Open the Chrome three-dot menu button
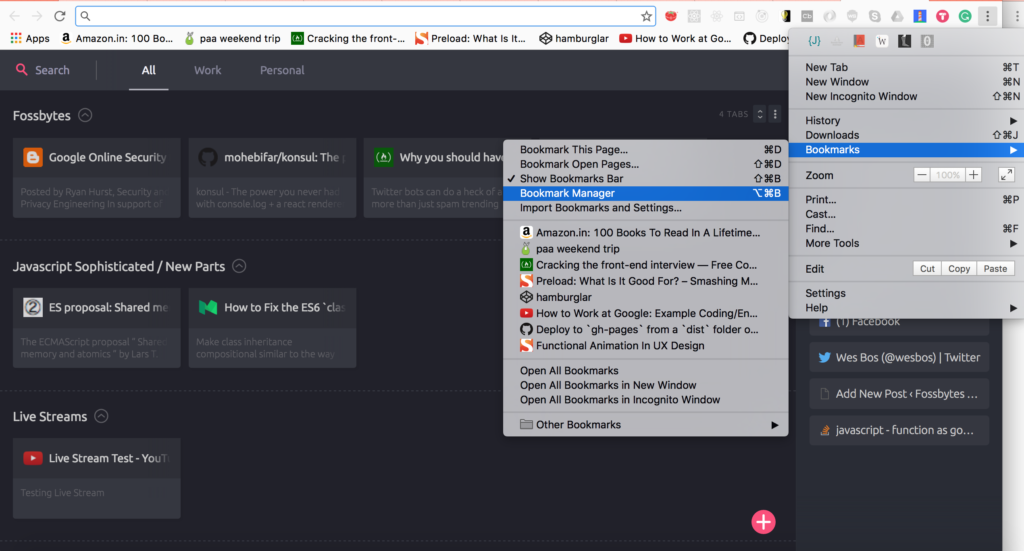Image resolution: width=1024 pixels, height=551 pixels. [987, 16]
